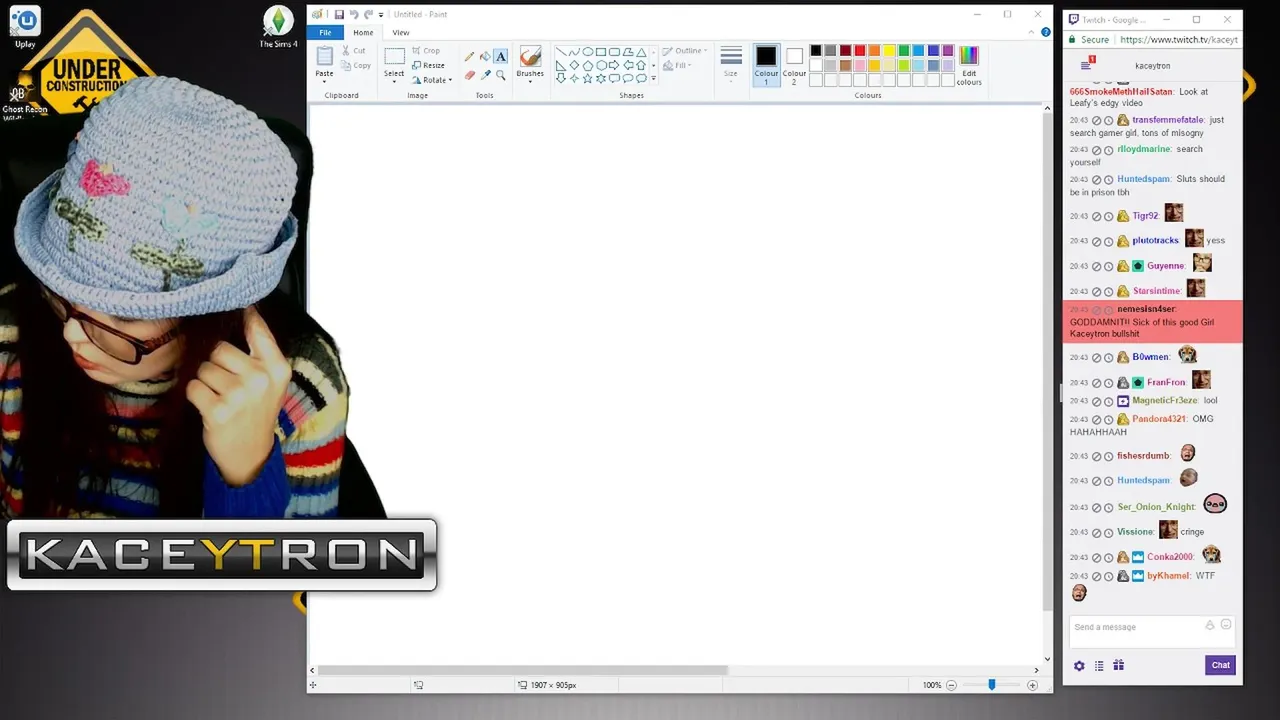The height and width of the screenshot is (720, 1280).
Task: Select Colour 1 in Paint
Action: tap(766, 65)
